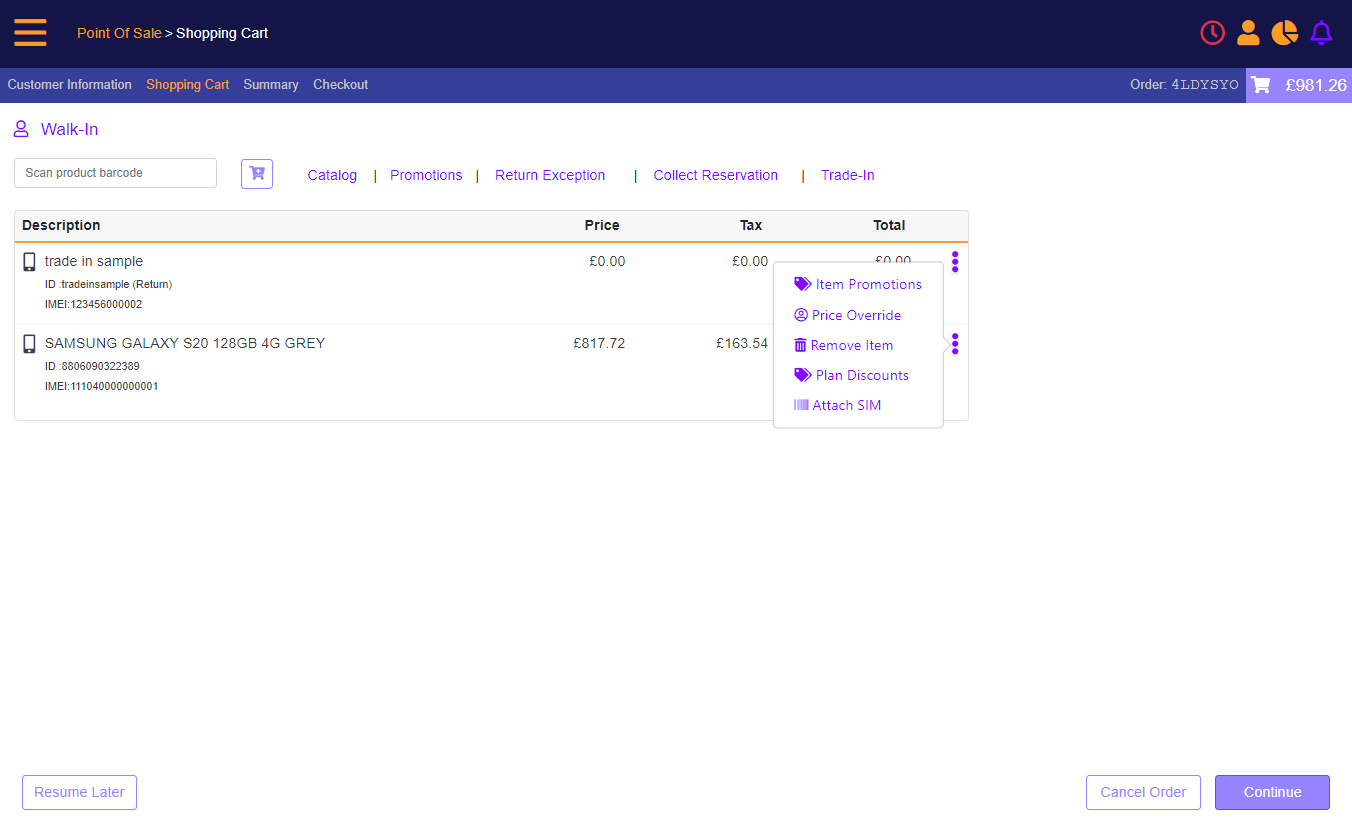Click the ID :tradeinsample (Return) text

[x=108, y=284]
